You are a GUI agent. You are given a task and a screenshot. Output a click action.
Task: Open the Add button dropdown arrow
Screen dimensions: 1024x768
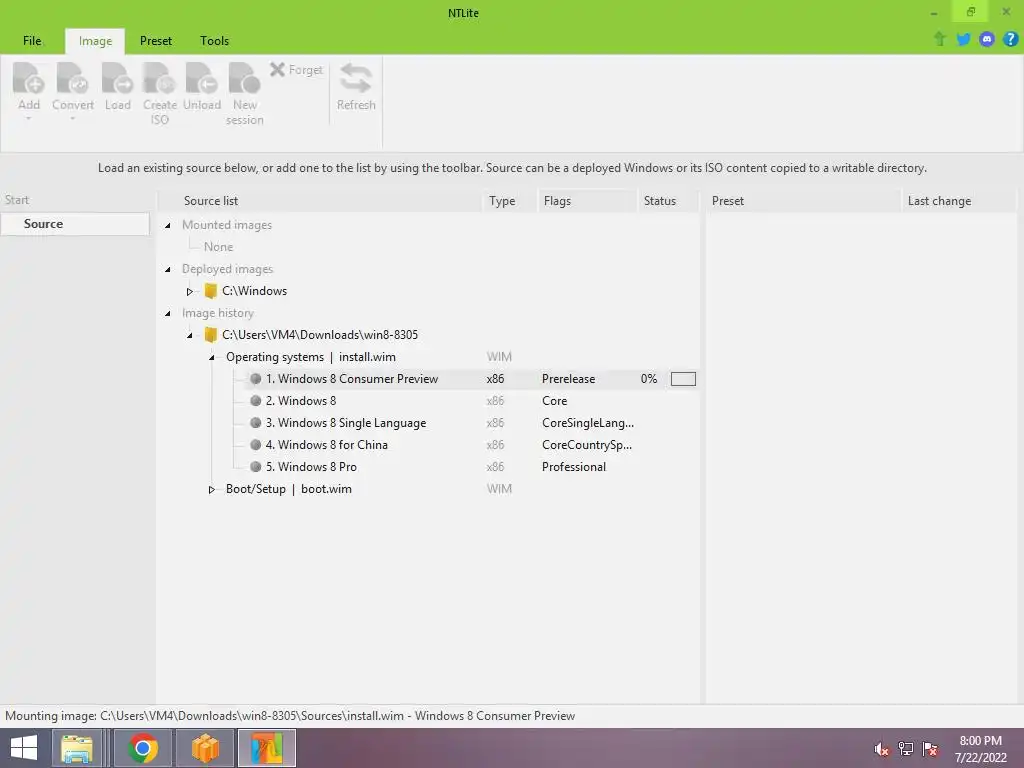coord(29,118)
